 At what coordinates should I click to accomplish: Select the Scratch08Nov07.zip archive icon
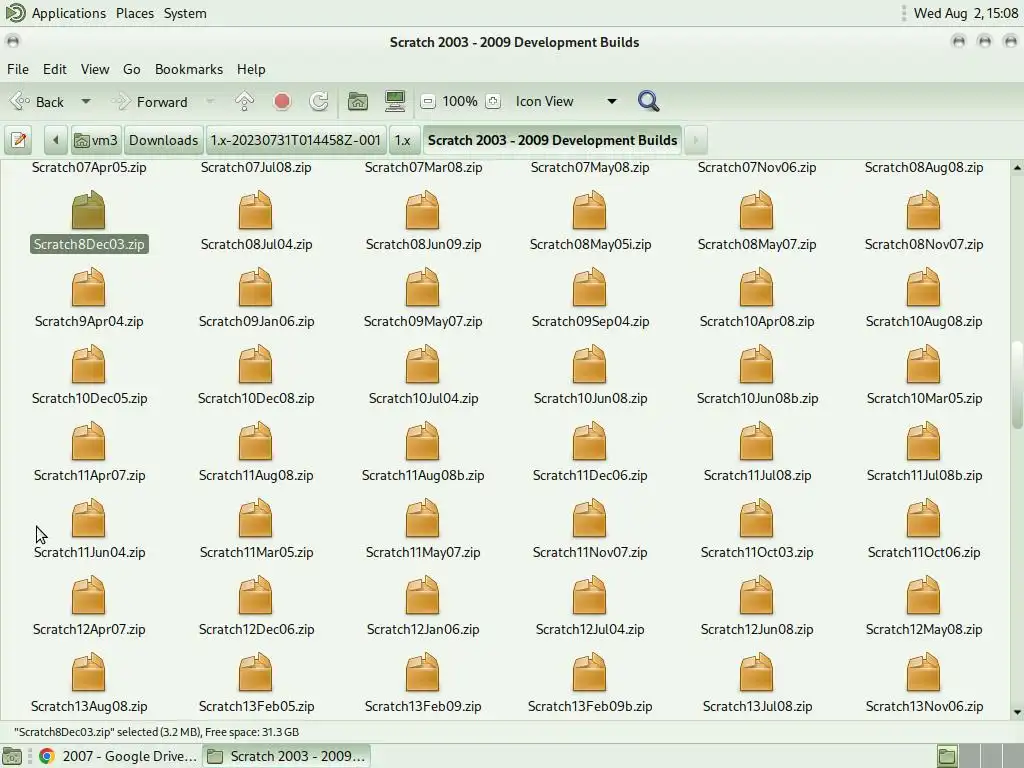pos(923,210)
